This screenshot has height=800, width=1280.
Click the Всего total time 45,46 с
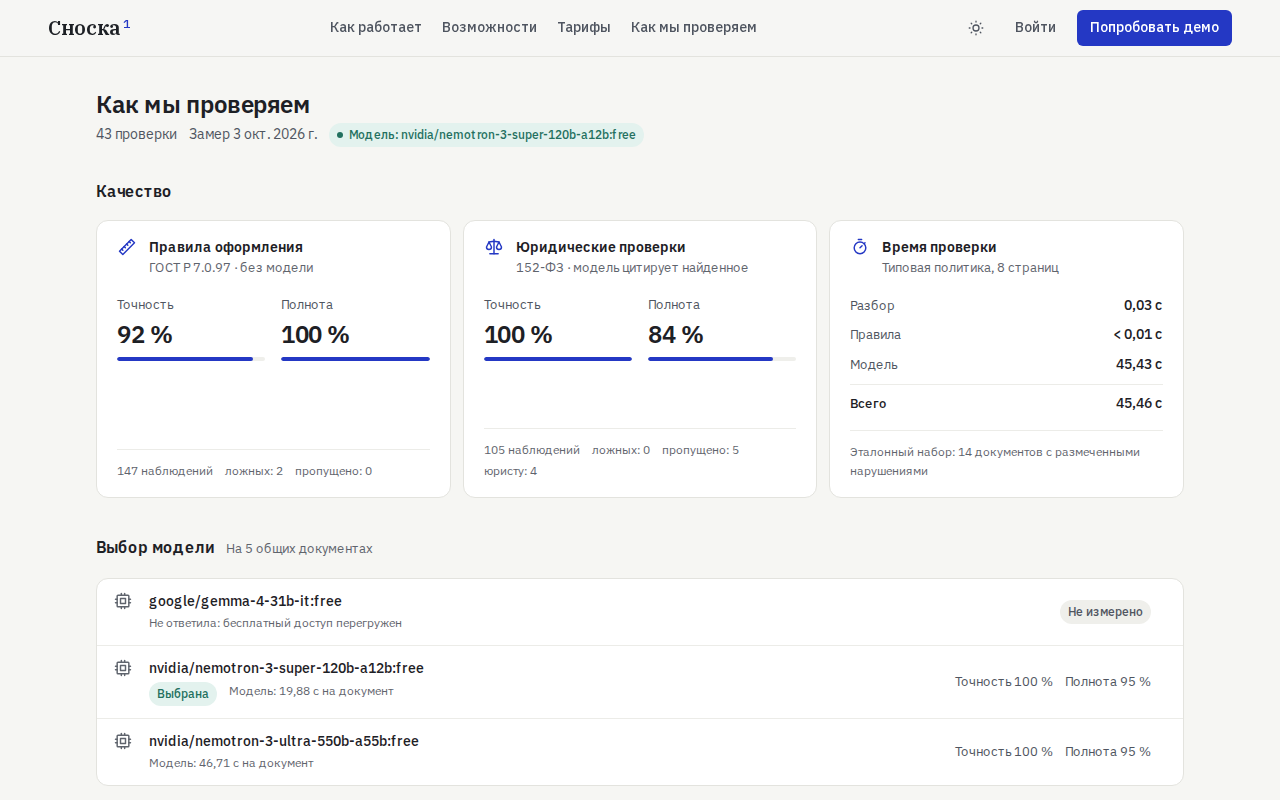tap(1139, 404)
